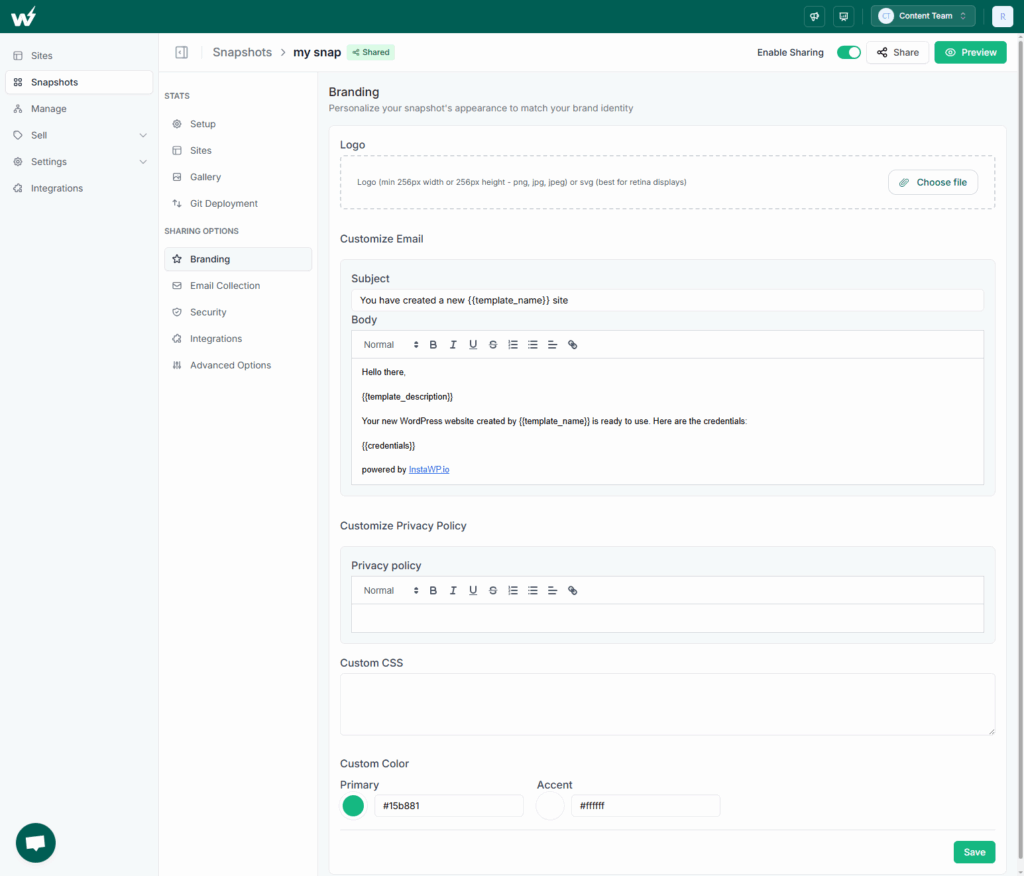Click the Hello there, line in the email body

[383, 372]
